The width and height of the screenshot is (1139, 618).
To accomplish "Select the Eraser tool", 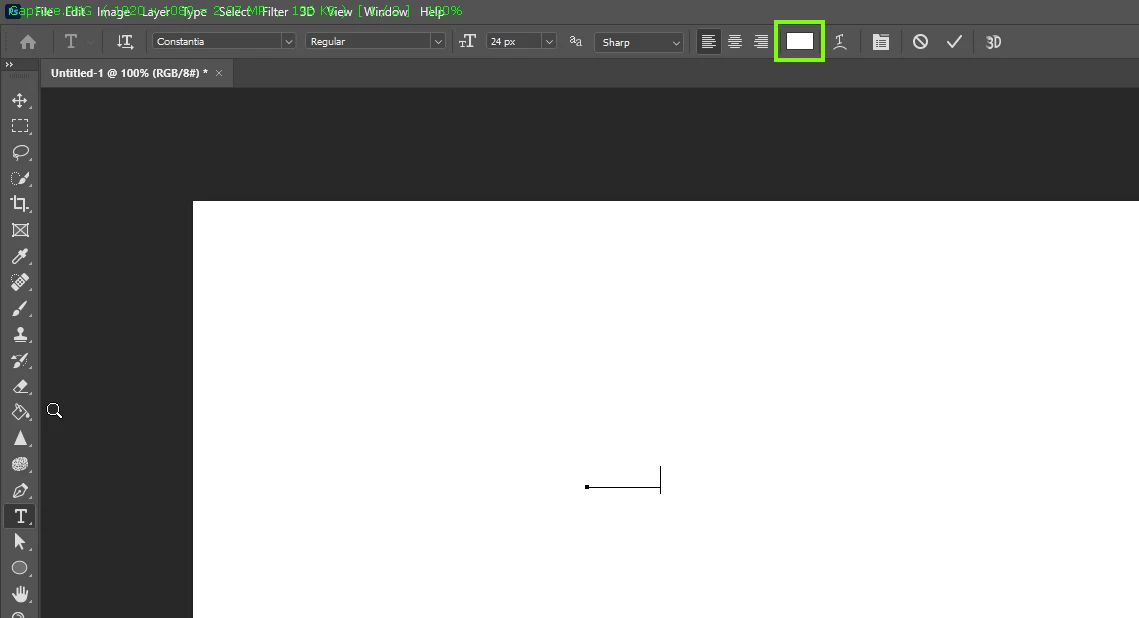I will coord(20,386).
